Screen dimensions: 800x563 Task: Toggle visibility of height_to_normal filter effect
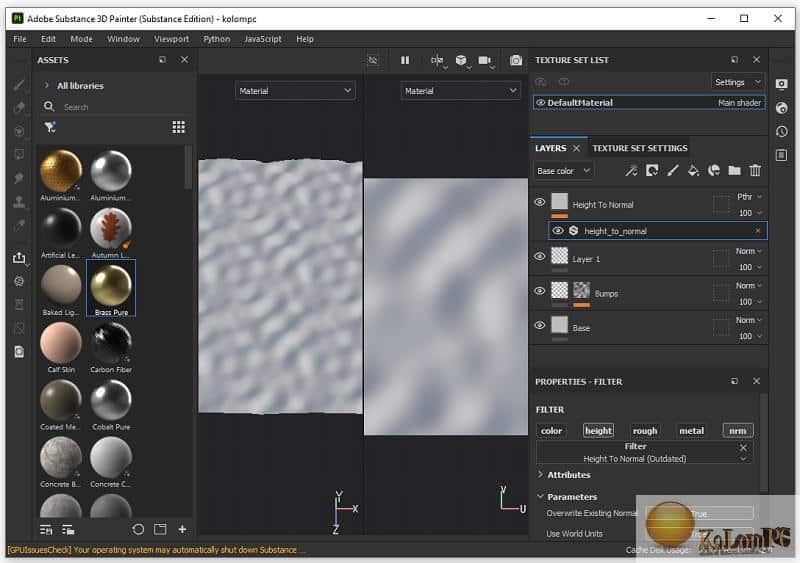(x=558, y=231)
